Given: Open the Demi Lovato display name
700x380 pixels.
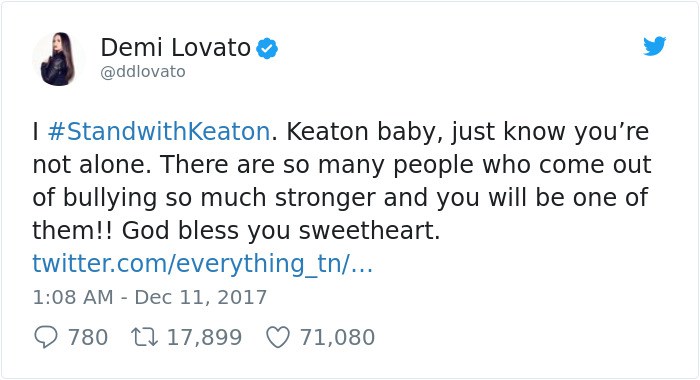Looking at the screenshot, I should (x=175, y=47).
